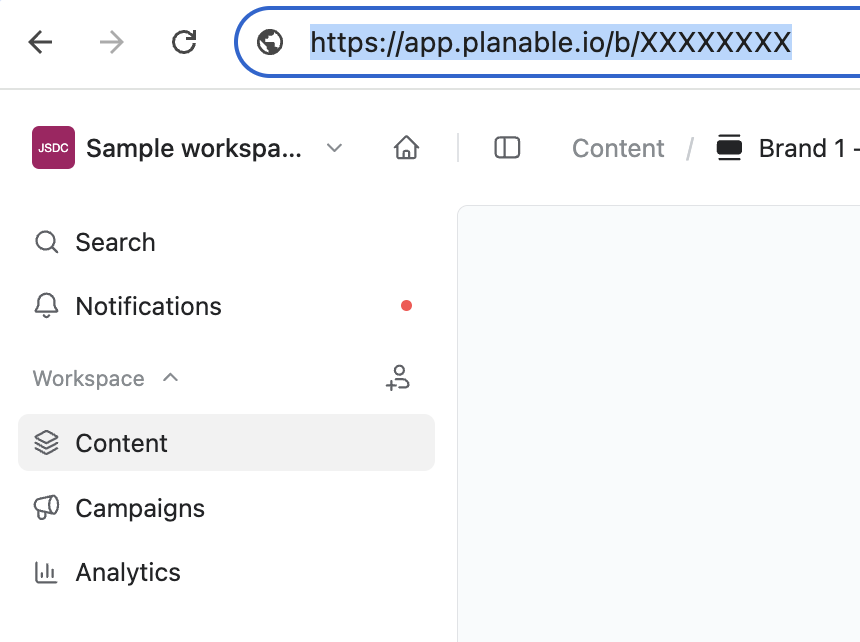
Task: Click the browser back button
Action: 39,43
